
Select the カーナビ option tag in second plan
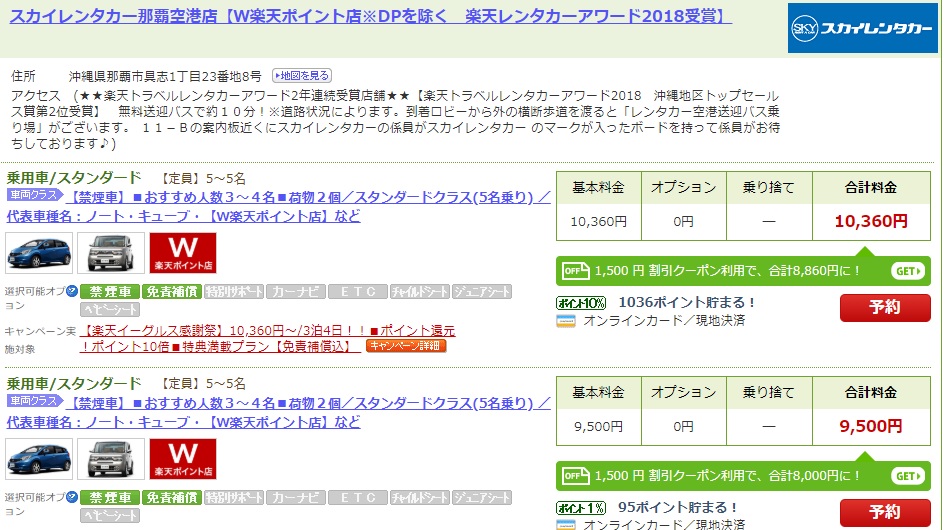click(x=295, y=497)
